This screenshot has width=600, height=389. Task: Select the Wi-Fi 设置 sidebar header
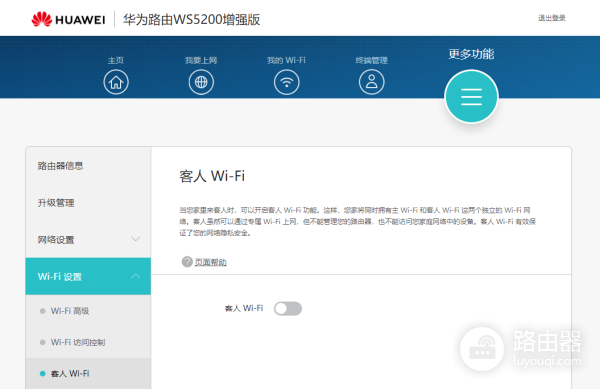click(x=88, y=276)
